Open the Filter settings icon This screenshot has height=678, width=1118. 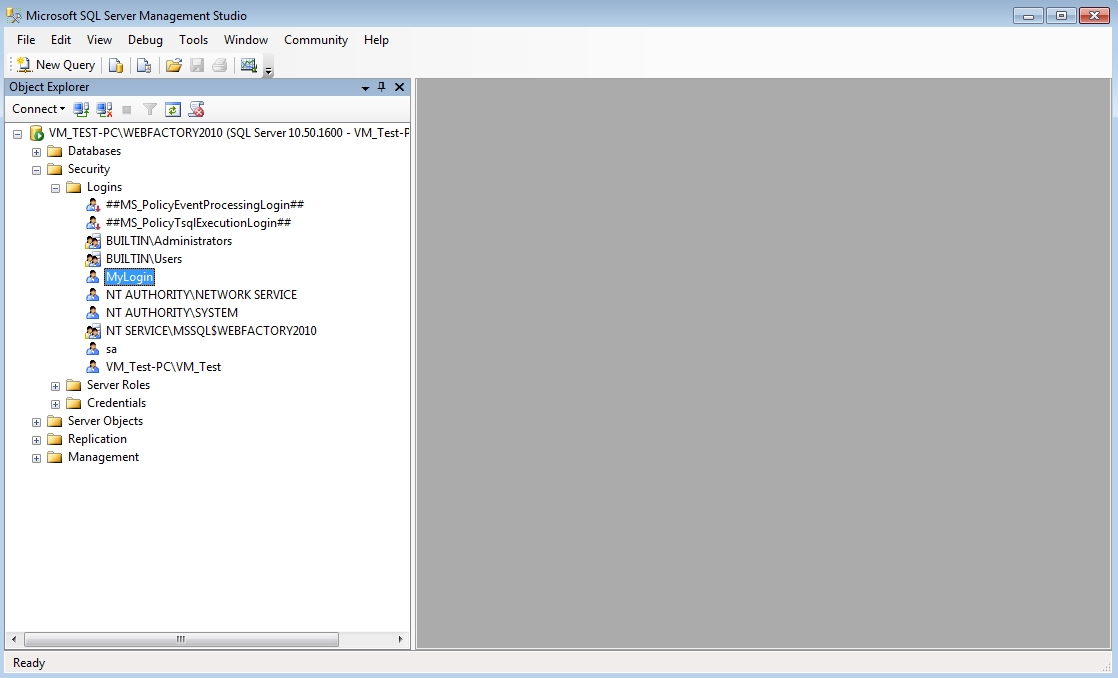pos(148,108)
